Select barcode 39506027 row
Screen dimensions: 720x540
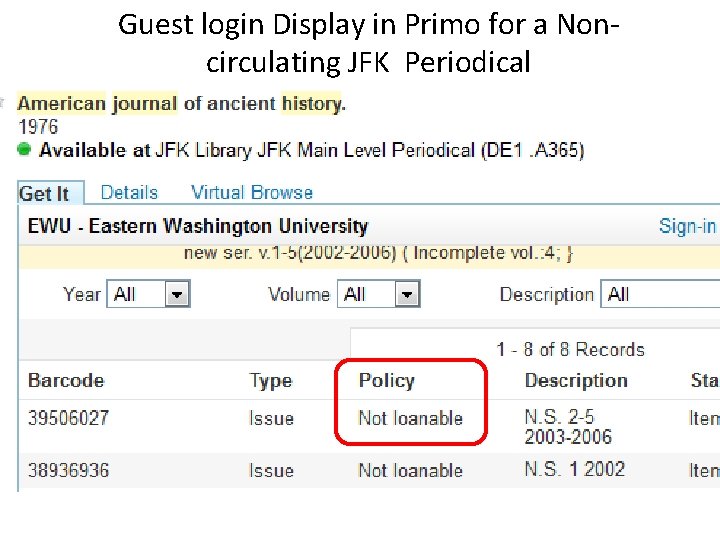(x=369, y=427)
